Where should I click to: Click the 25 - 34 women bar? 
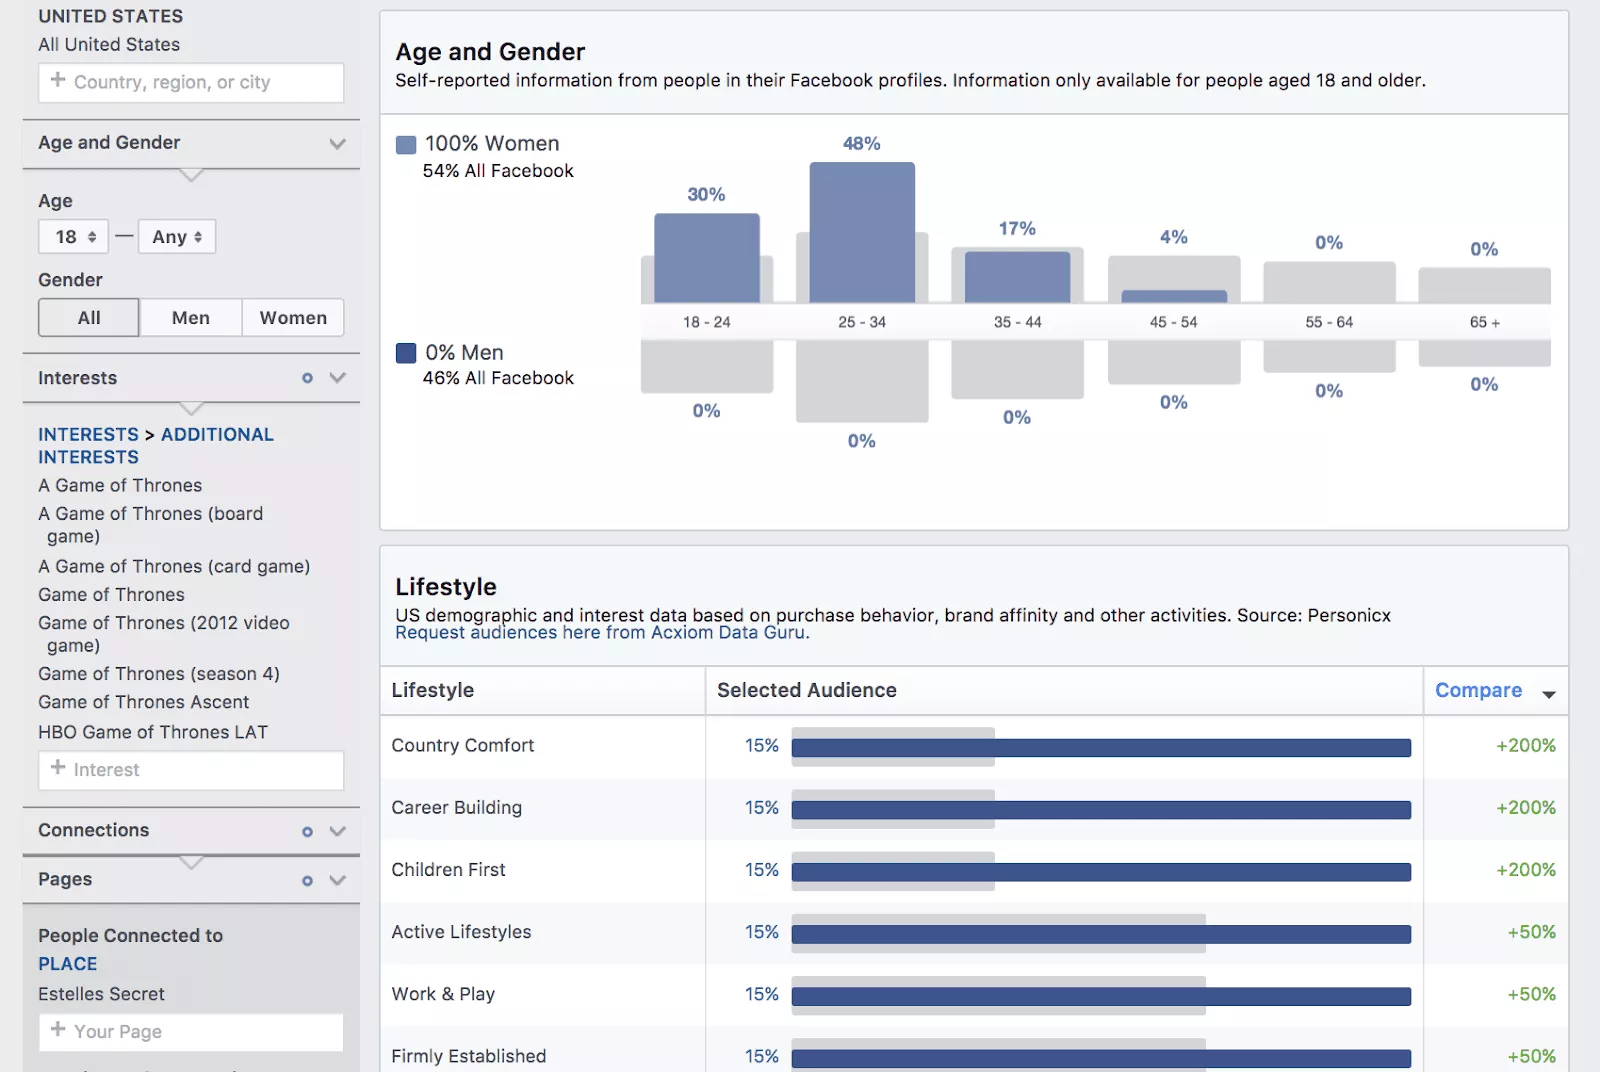(x=861, y=232)
